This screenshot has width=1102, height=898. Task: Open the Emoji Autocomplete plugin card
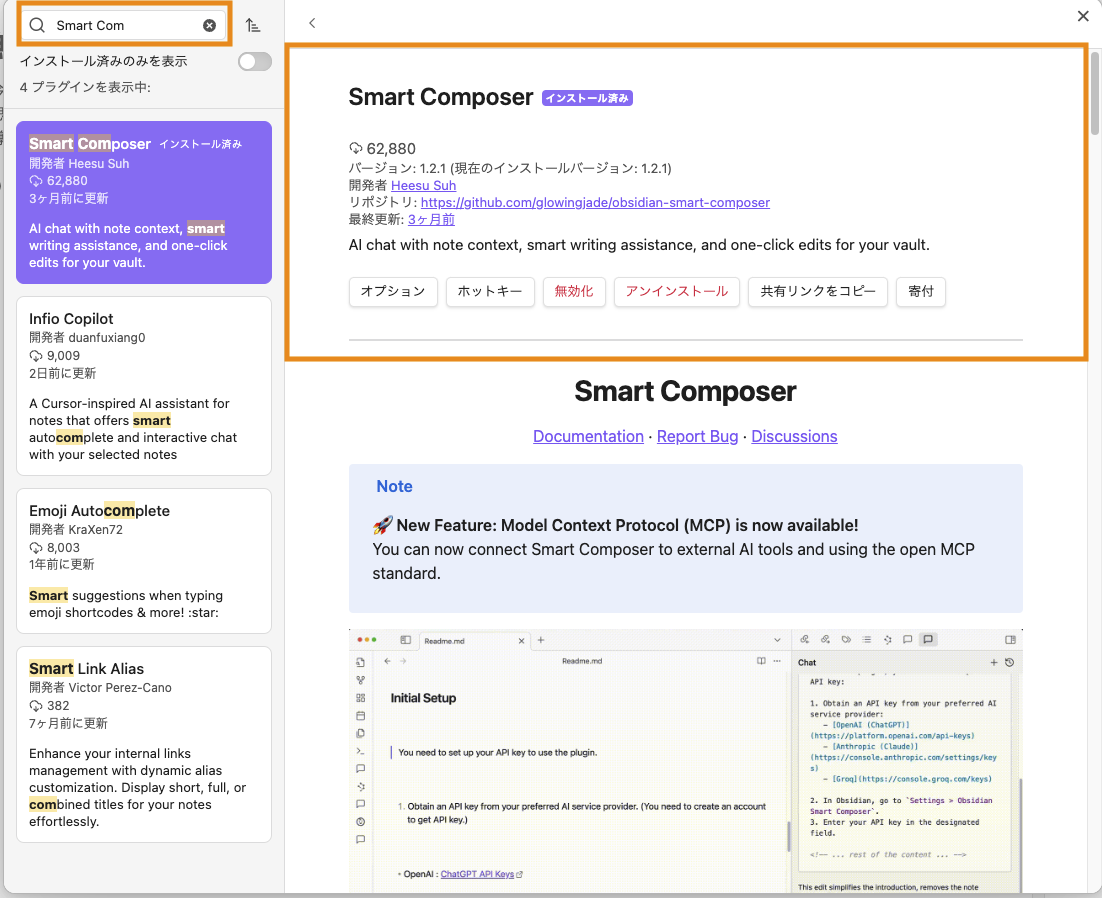[x=144, y=561]
